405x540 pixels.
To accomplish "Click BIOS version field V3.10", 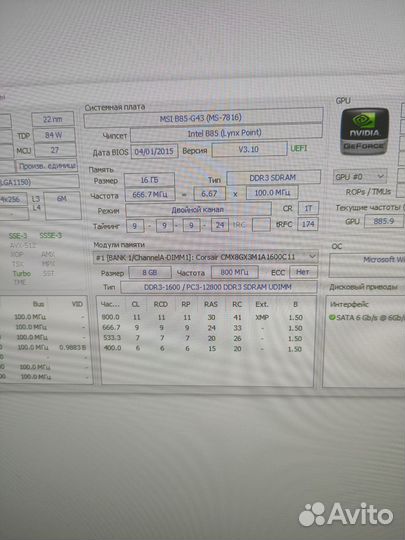I will click(x=249, y=149).
